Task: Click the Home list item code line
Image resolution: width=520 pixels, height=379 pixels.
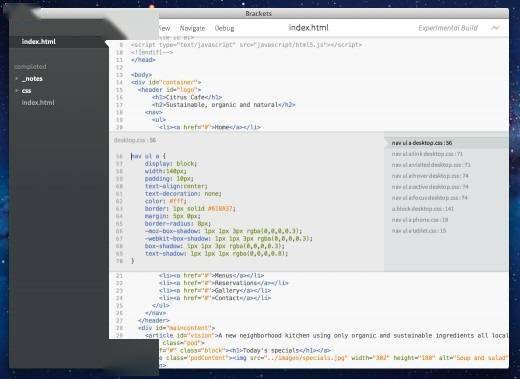Action: 210,127
